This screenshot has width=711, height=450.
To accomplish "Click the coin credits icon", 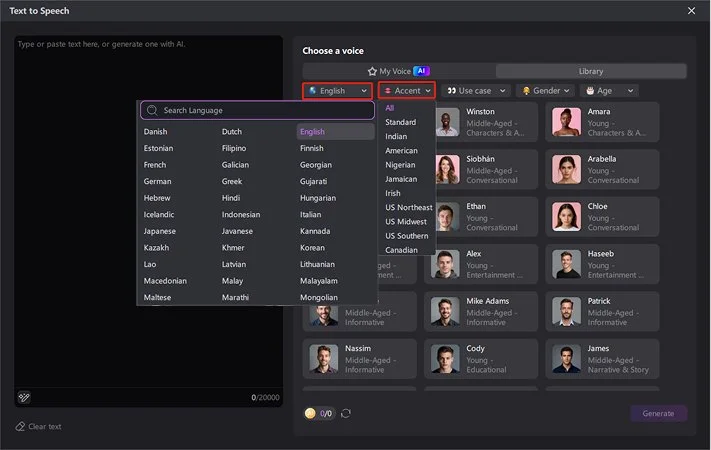I will [311, 413].
